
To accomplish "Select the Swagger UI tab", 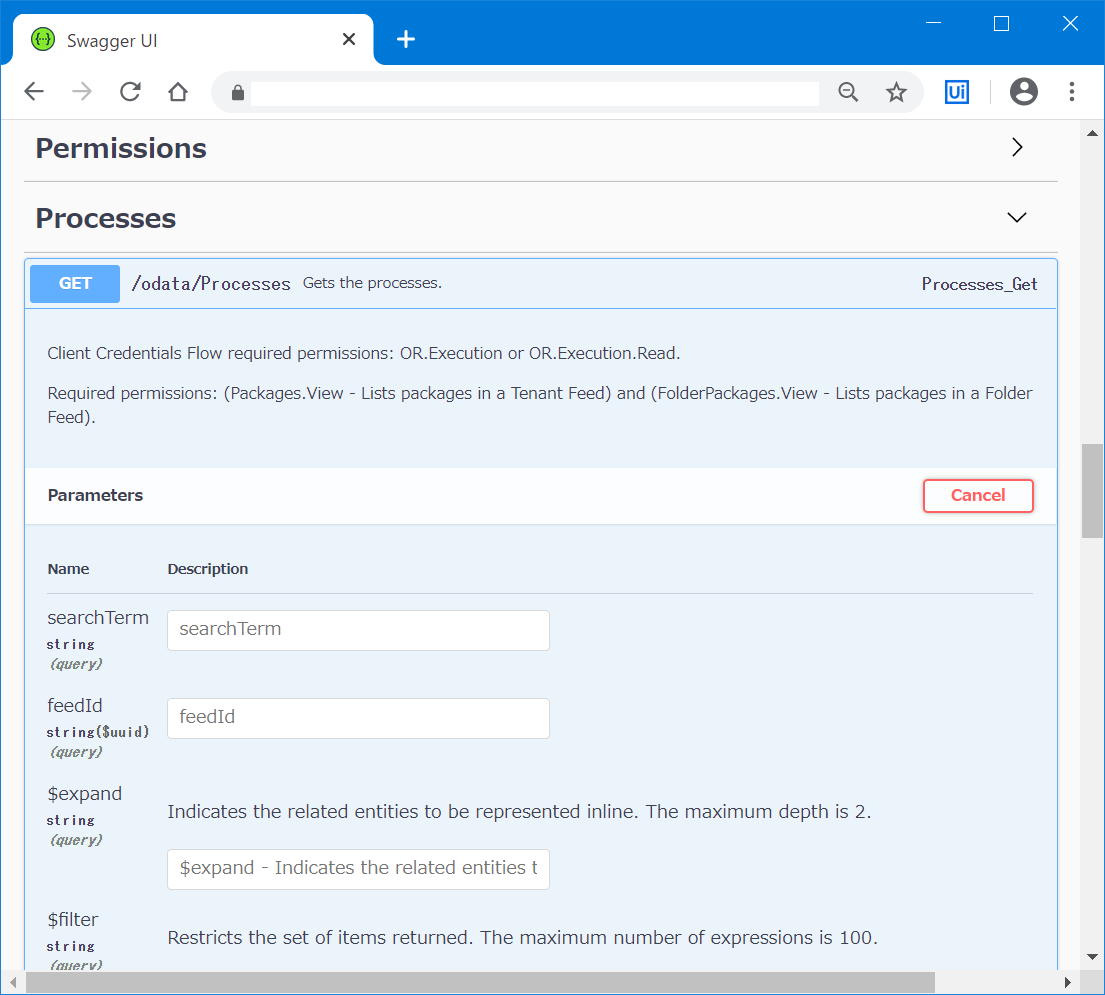I will click(x=193, y=40).
